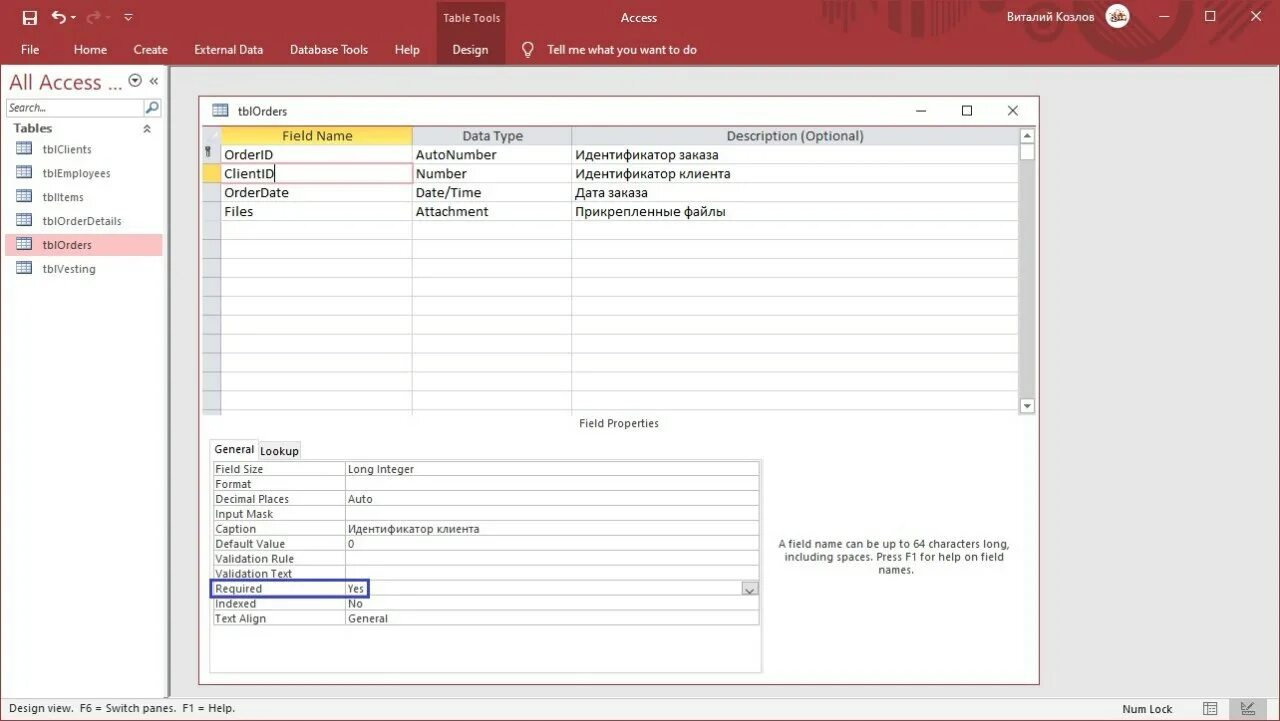The image size is (1280, 721).
Task: Open the Customize Quick Access Toolbar dropdown
Action: pos(127,16)
